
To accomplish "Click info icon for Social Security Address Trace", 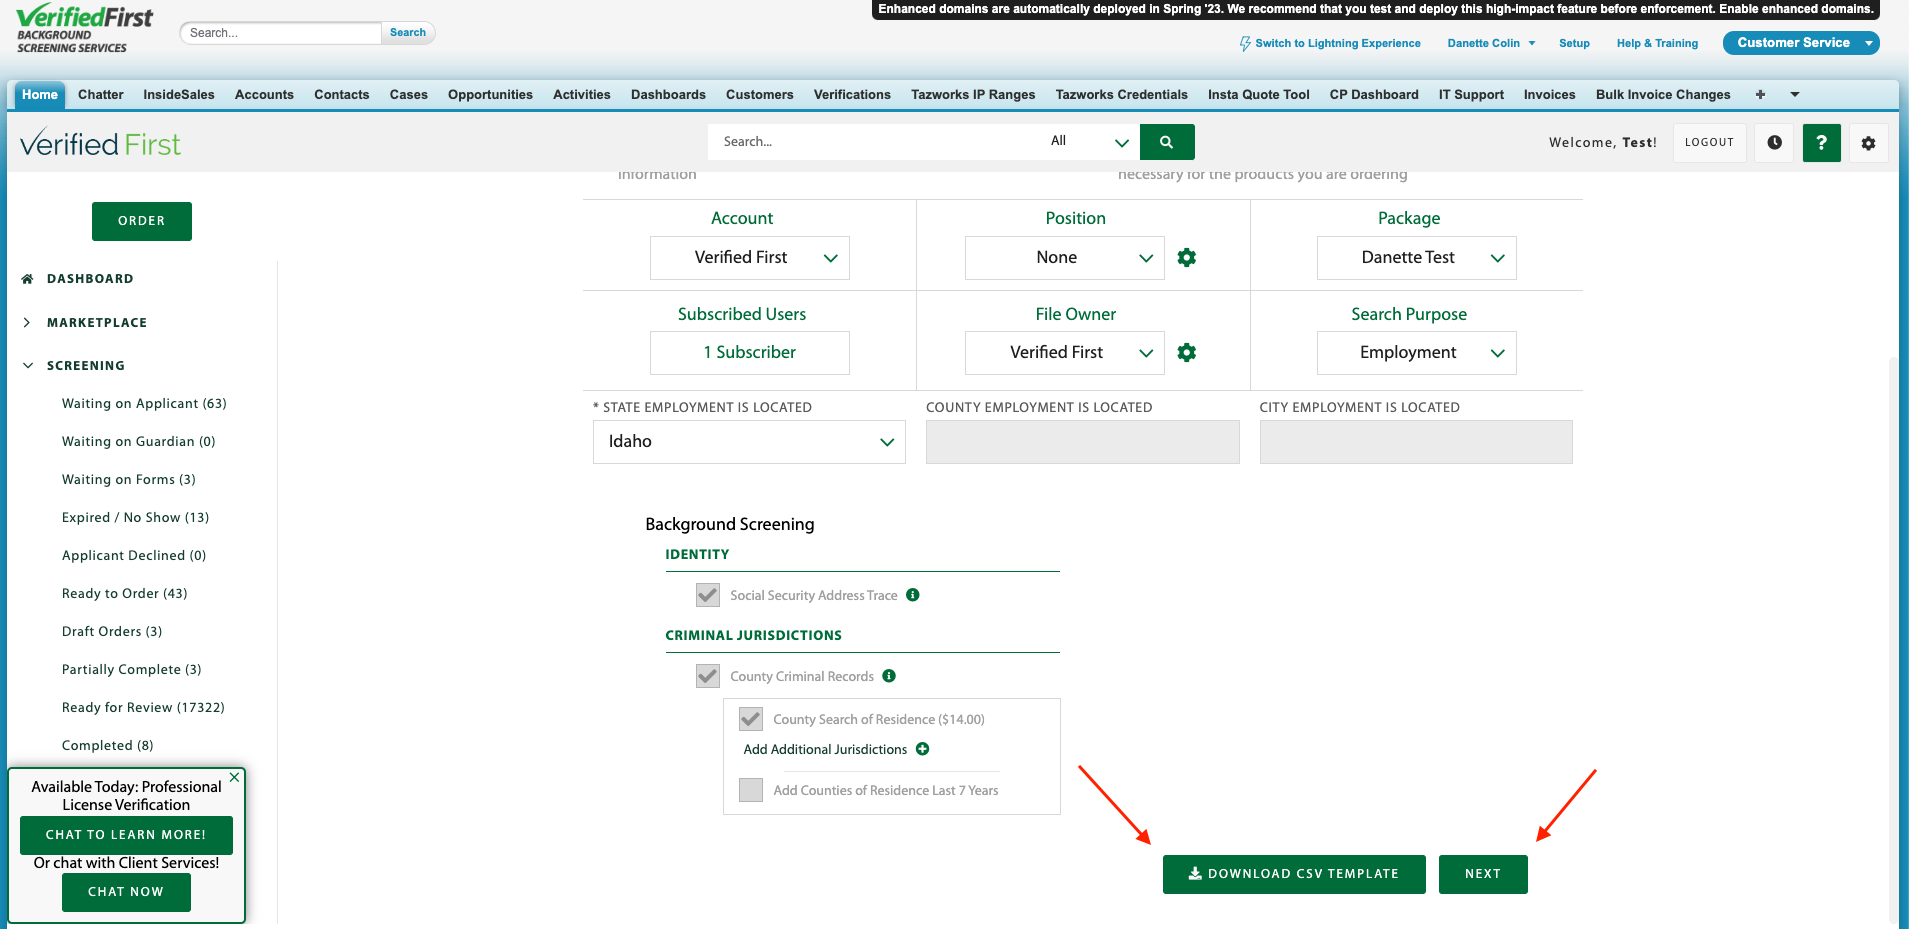I will pyautogui.click(x=913, y=595).
